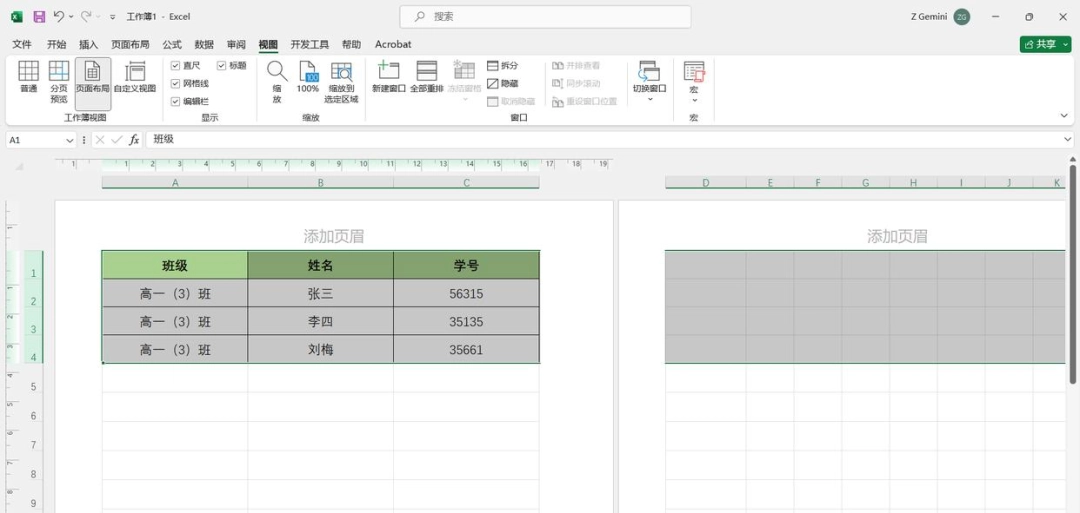Open Freeze Panes dropdown arrow
1080x513 pixels.
tap(464, 100)
